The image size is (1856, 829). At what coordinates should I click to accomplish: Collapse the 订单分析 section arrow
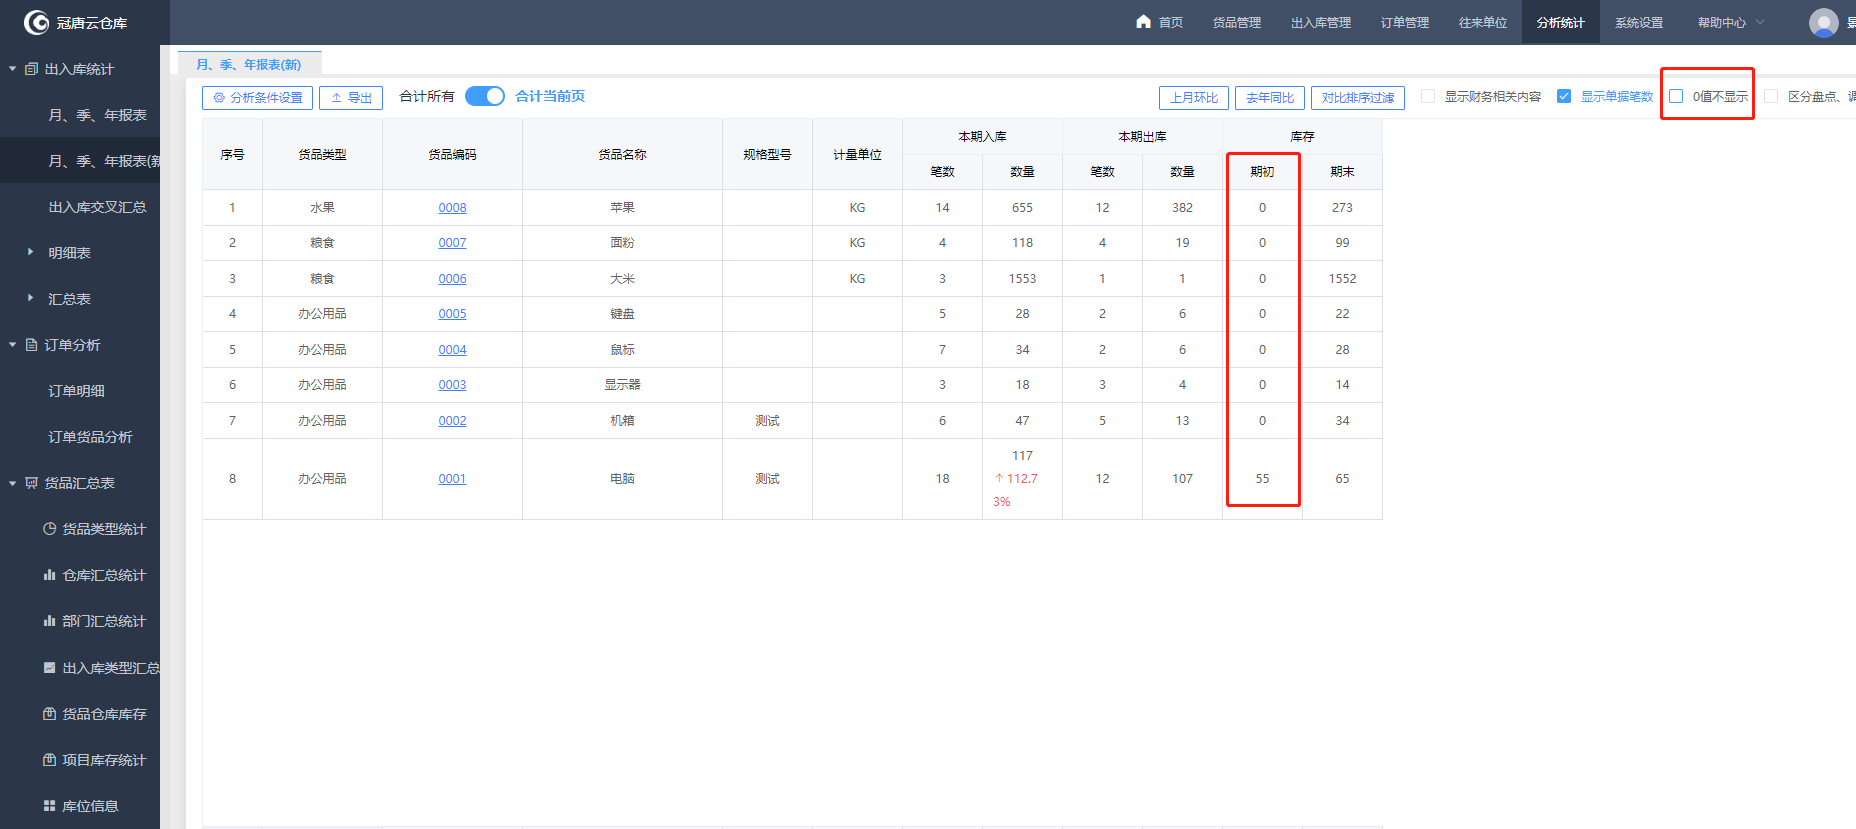point(12,345)
